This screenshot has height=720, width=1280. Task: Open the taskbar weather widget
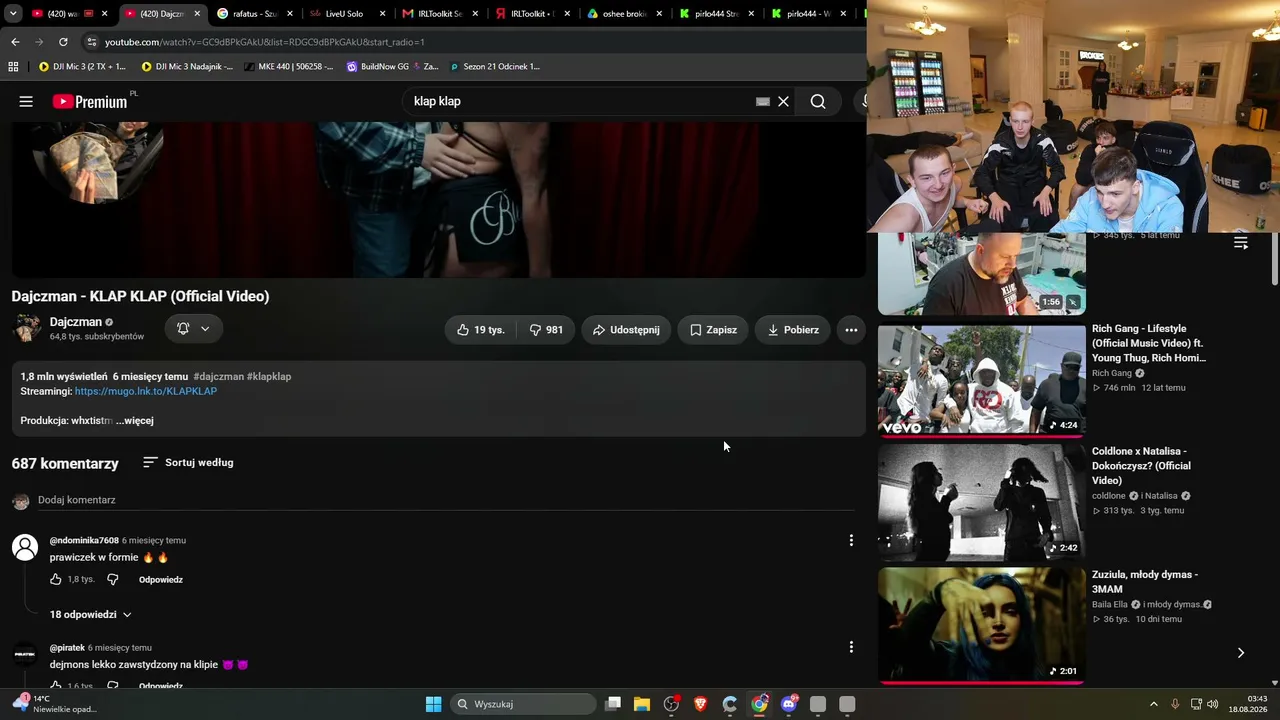click(56, 704)
